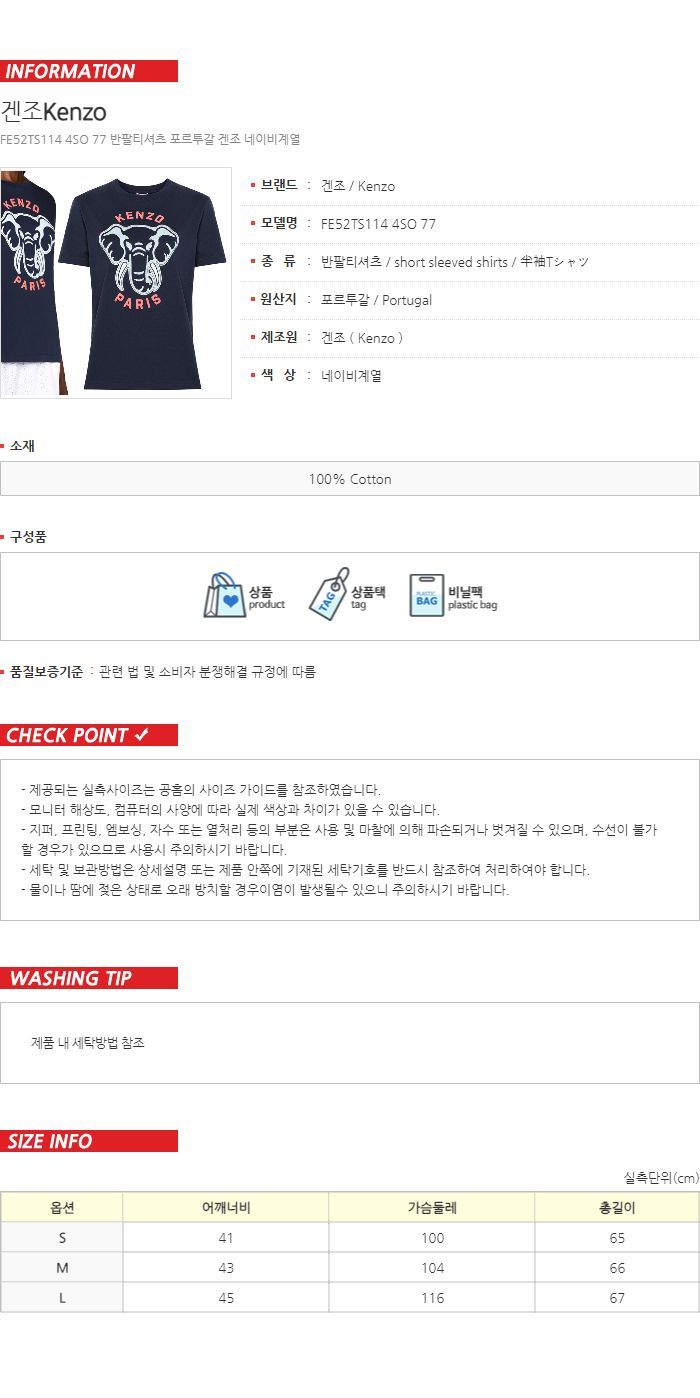This screenshot has height=1398, width=700.
Task: Click the 포르투갈 / Portugal origin value
Action: pos(376,300)
